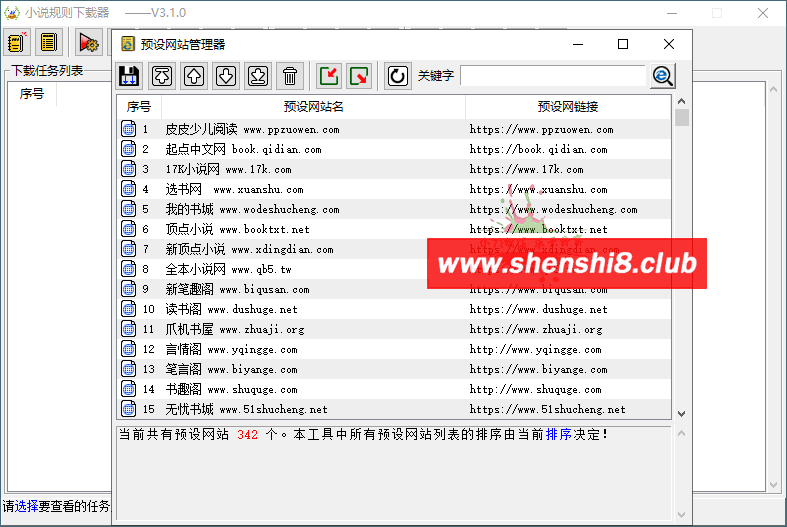
Task: Click yellow list icon in main window toolbar
Action: pyautogui.click(x=49, y=42)
